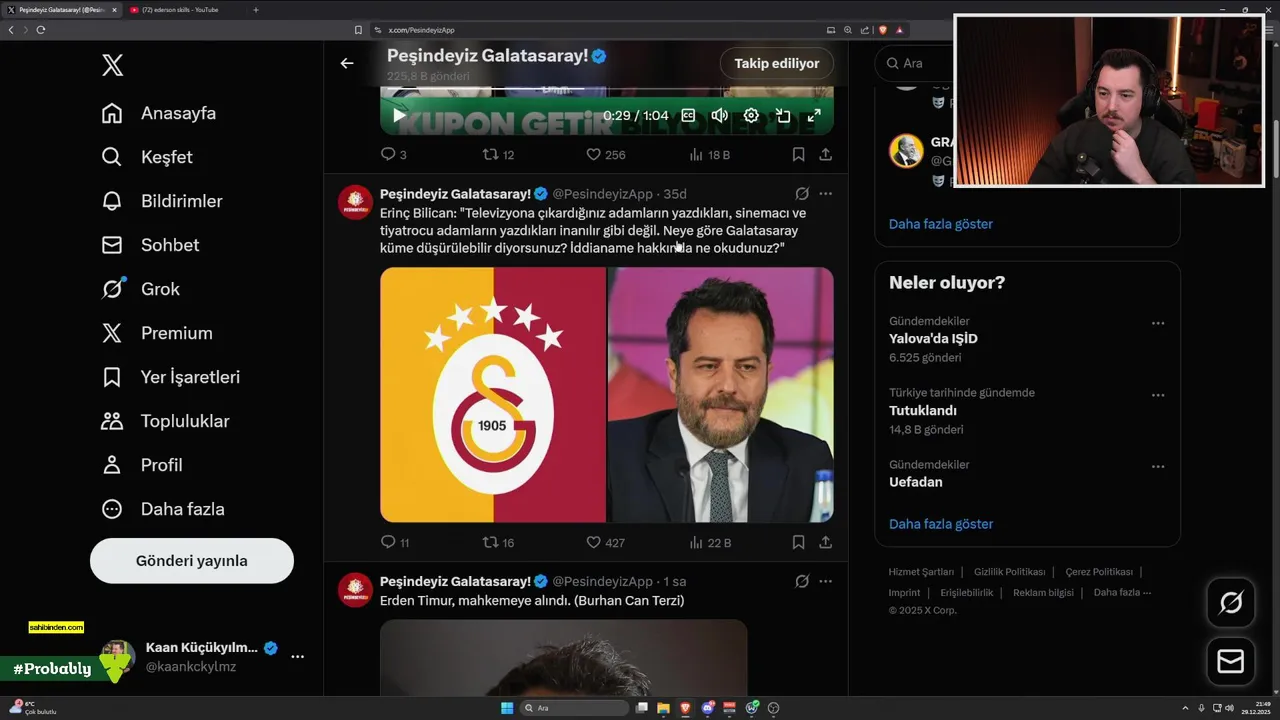Bookmark the post with 22 B views
This screenshot has height=720, width=1280.
798,543
